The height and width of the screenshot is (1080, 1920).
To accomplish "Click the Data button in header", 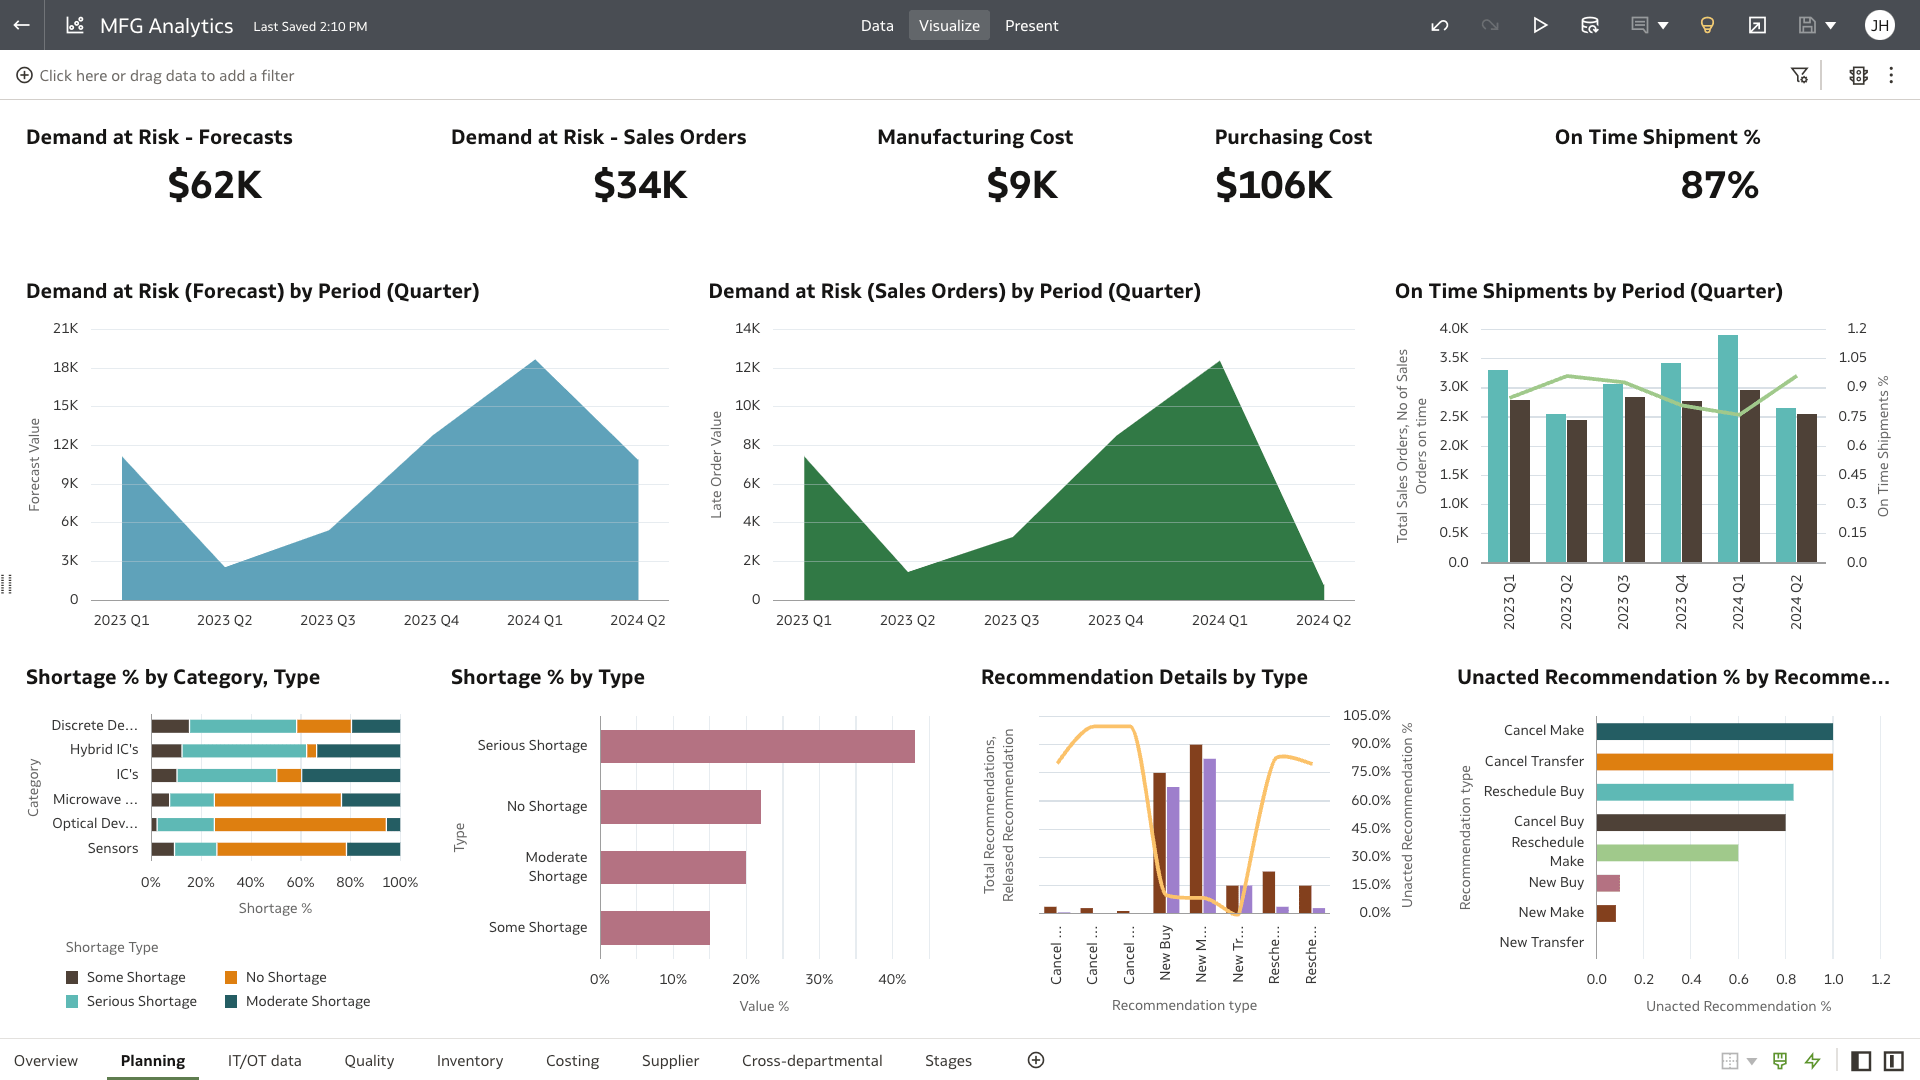I will point(877,25).
